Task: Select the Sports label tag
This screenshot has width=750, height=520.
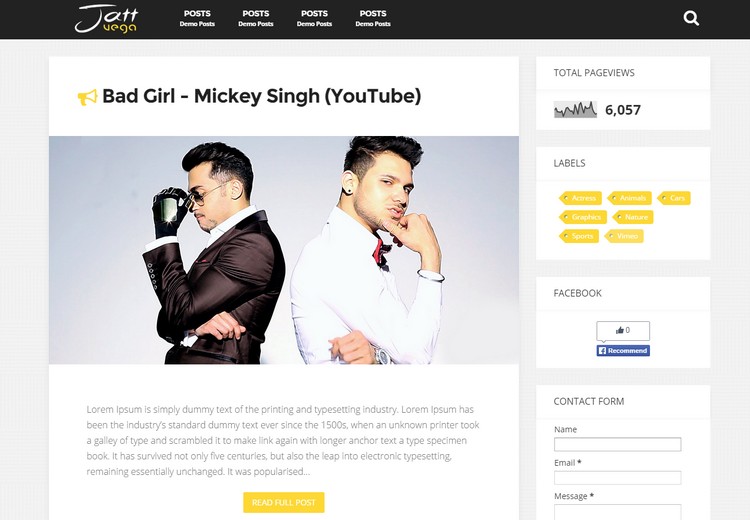Action: (x=578, y=236)
